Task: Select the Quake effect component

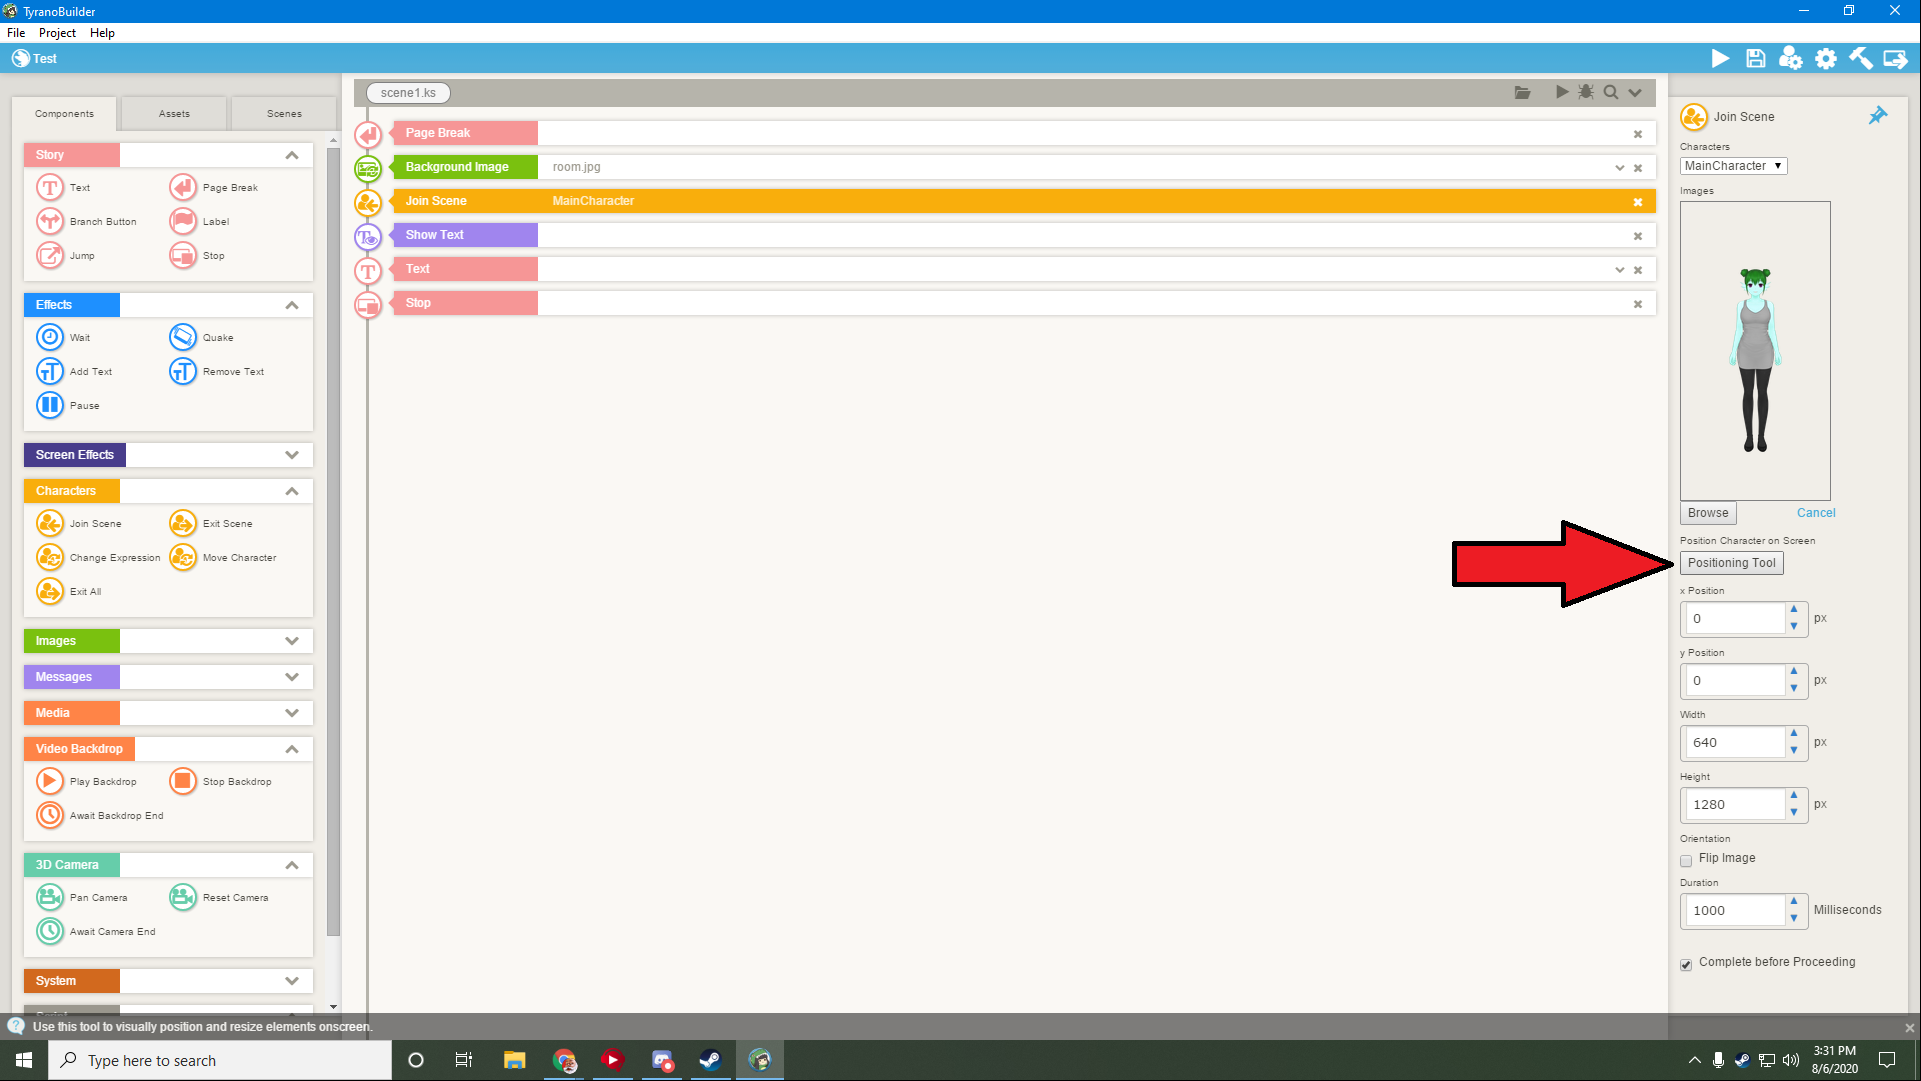Action: (183, 338)
